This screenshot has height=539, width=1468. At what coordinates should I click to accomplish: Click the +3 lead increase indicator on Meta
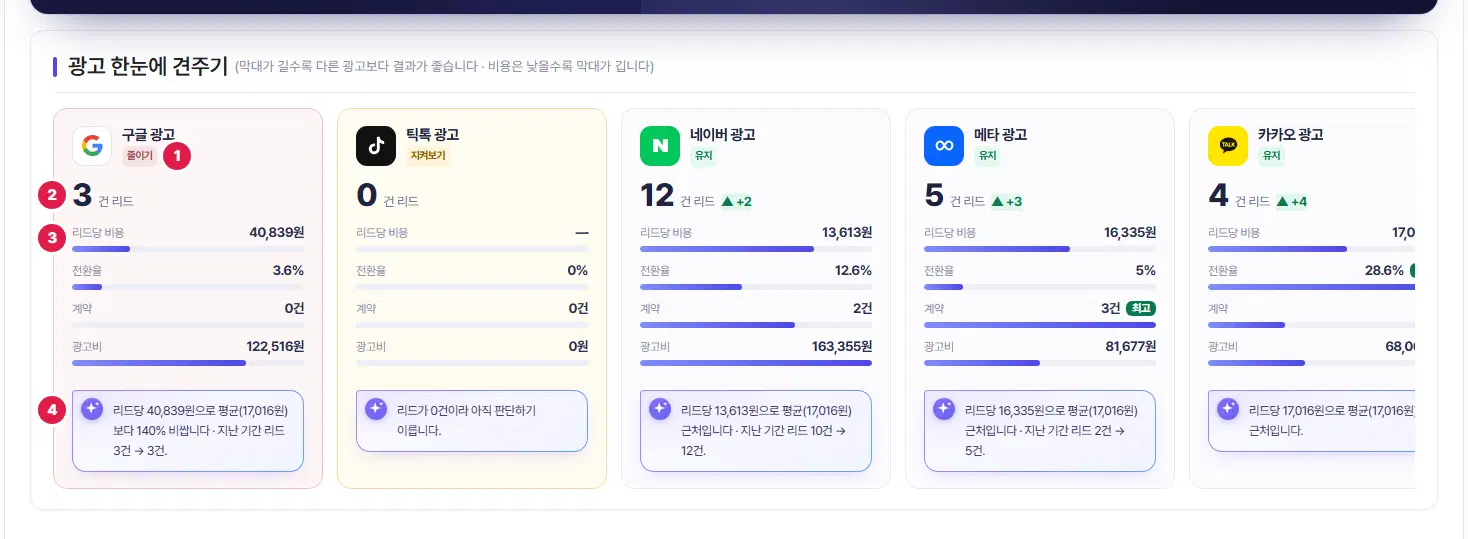1007,201
